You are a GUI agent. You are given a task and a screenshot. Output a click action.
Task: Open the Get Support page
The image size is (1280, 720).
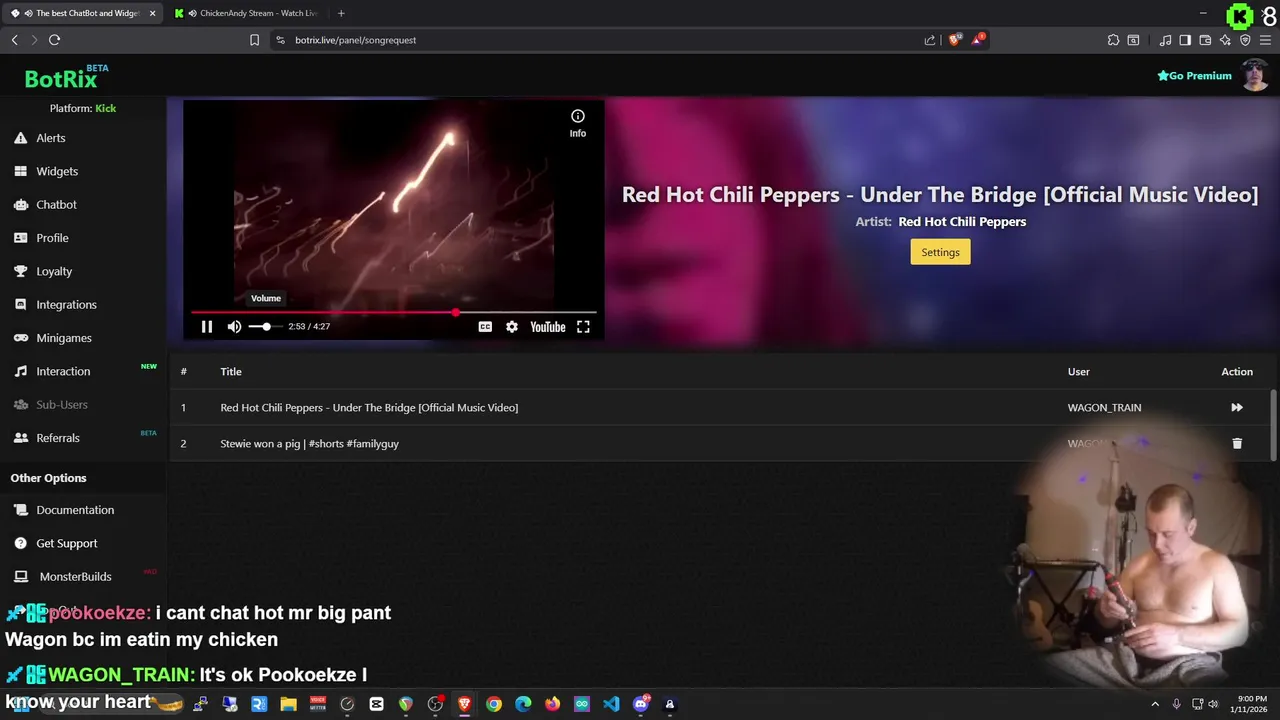point(67,543)
